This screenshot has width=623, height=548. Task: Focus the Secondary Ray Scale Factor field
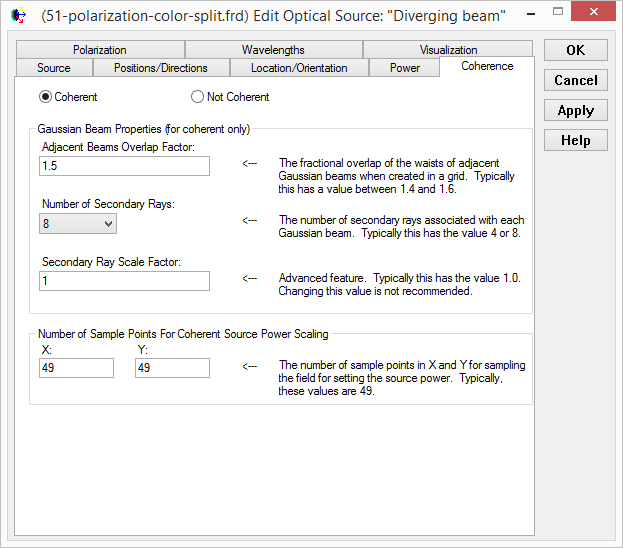(x=124, y=281)
